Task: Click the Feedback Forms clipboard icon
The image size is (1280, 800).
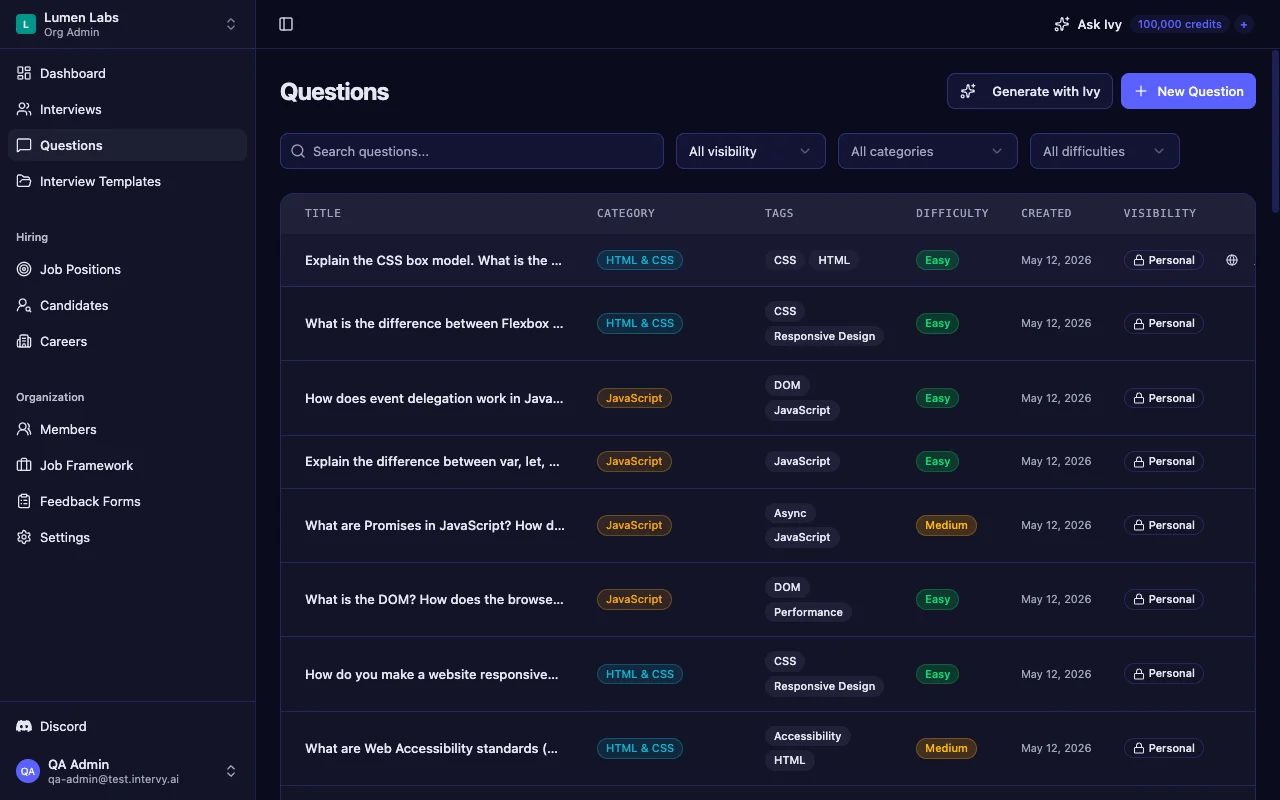Action: pos(24,501)
